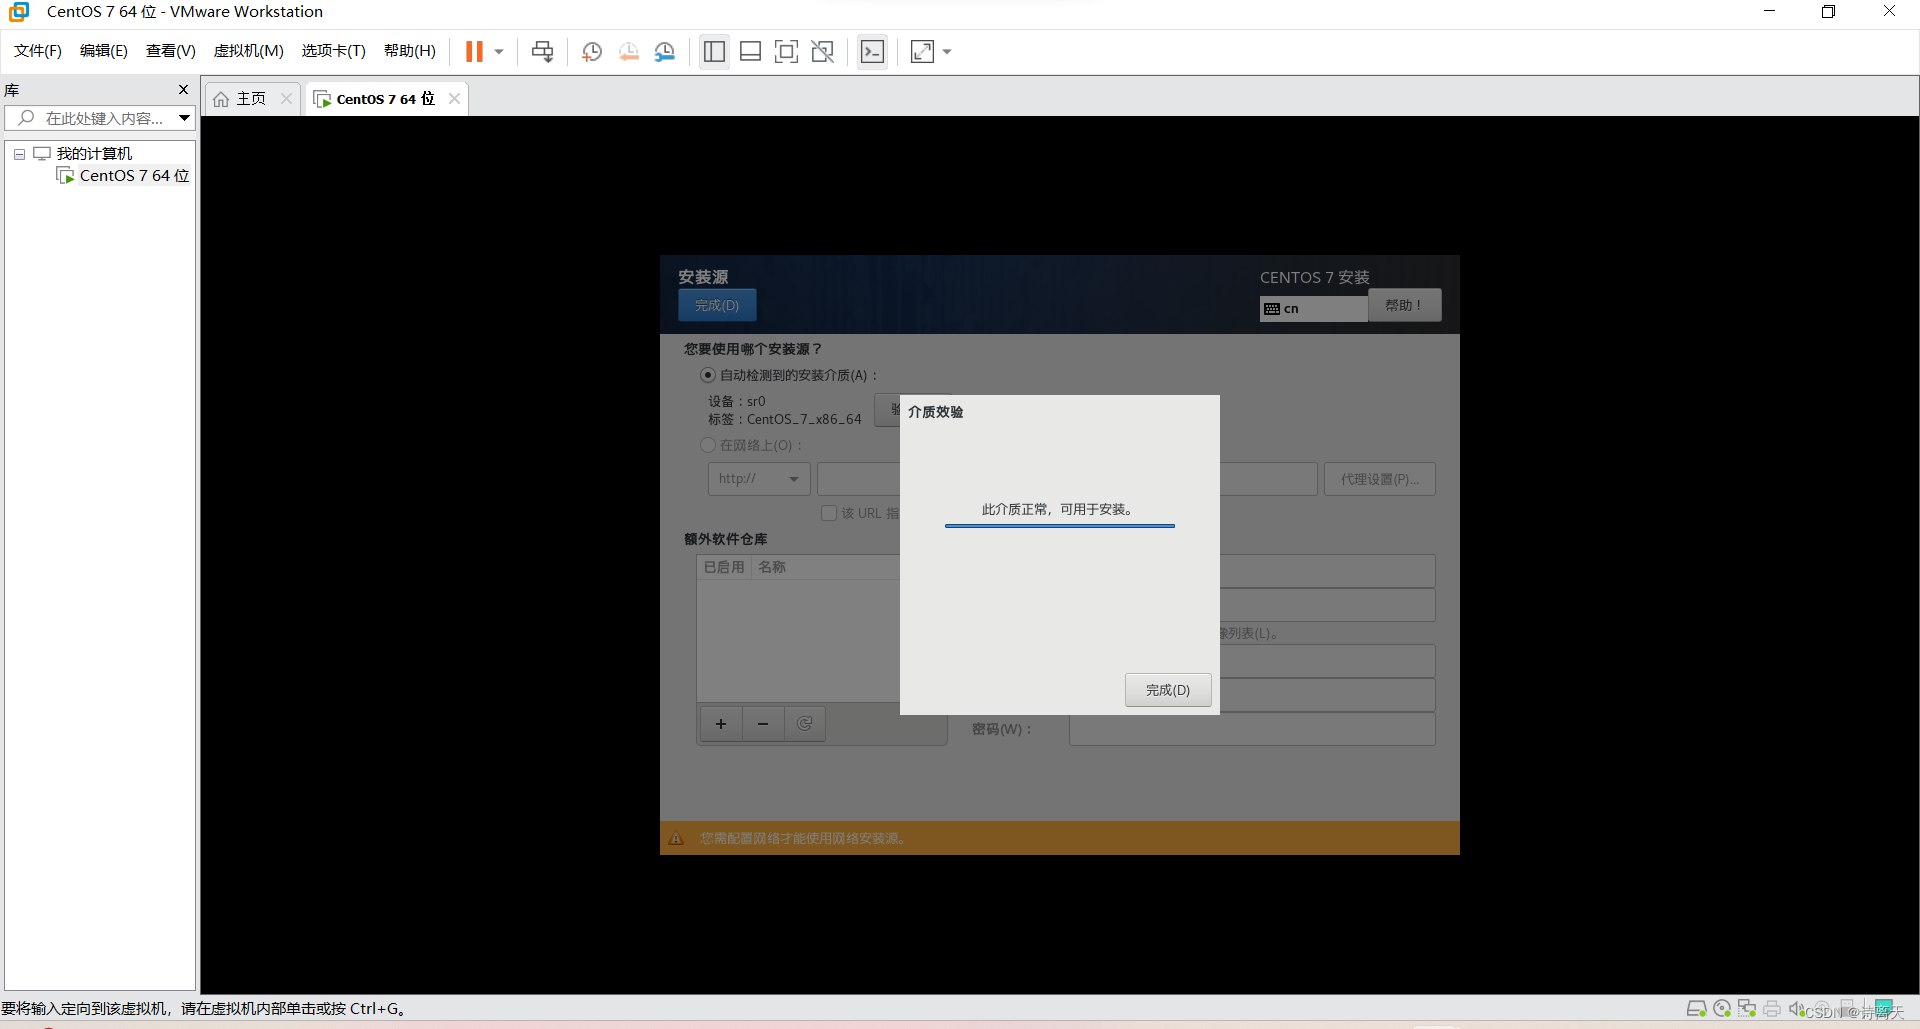Open the snapshot manager
Viewport: 1920px width, 1029px height.
click(x=664, y=52)
